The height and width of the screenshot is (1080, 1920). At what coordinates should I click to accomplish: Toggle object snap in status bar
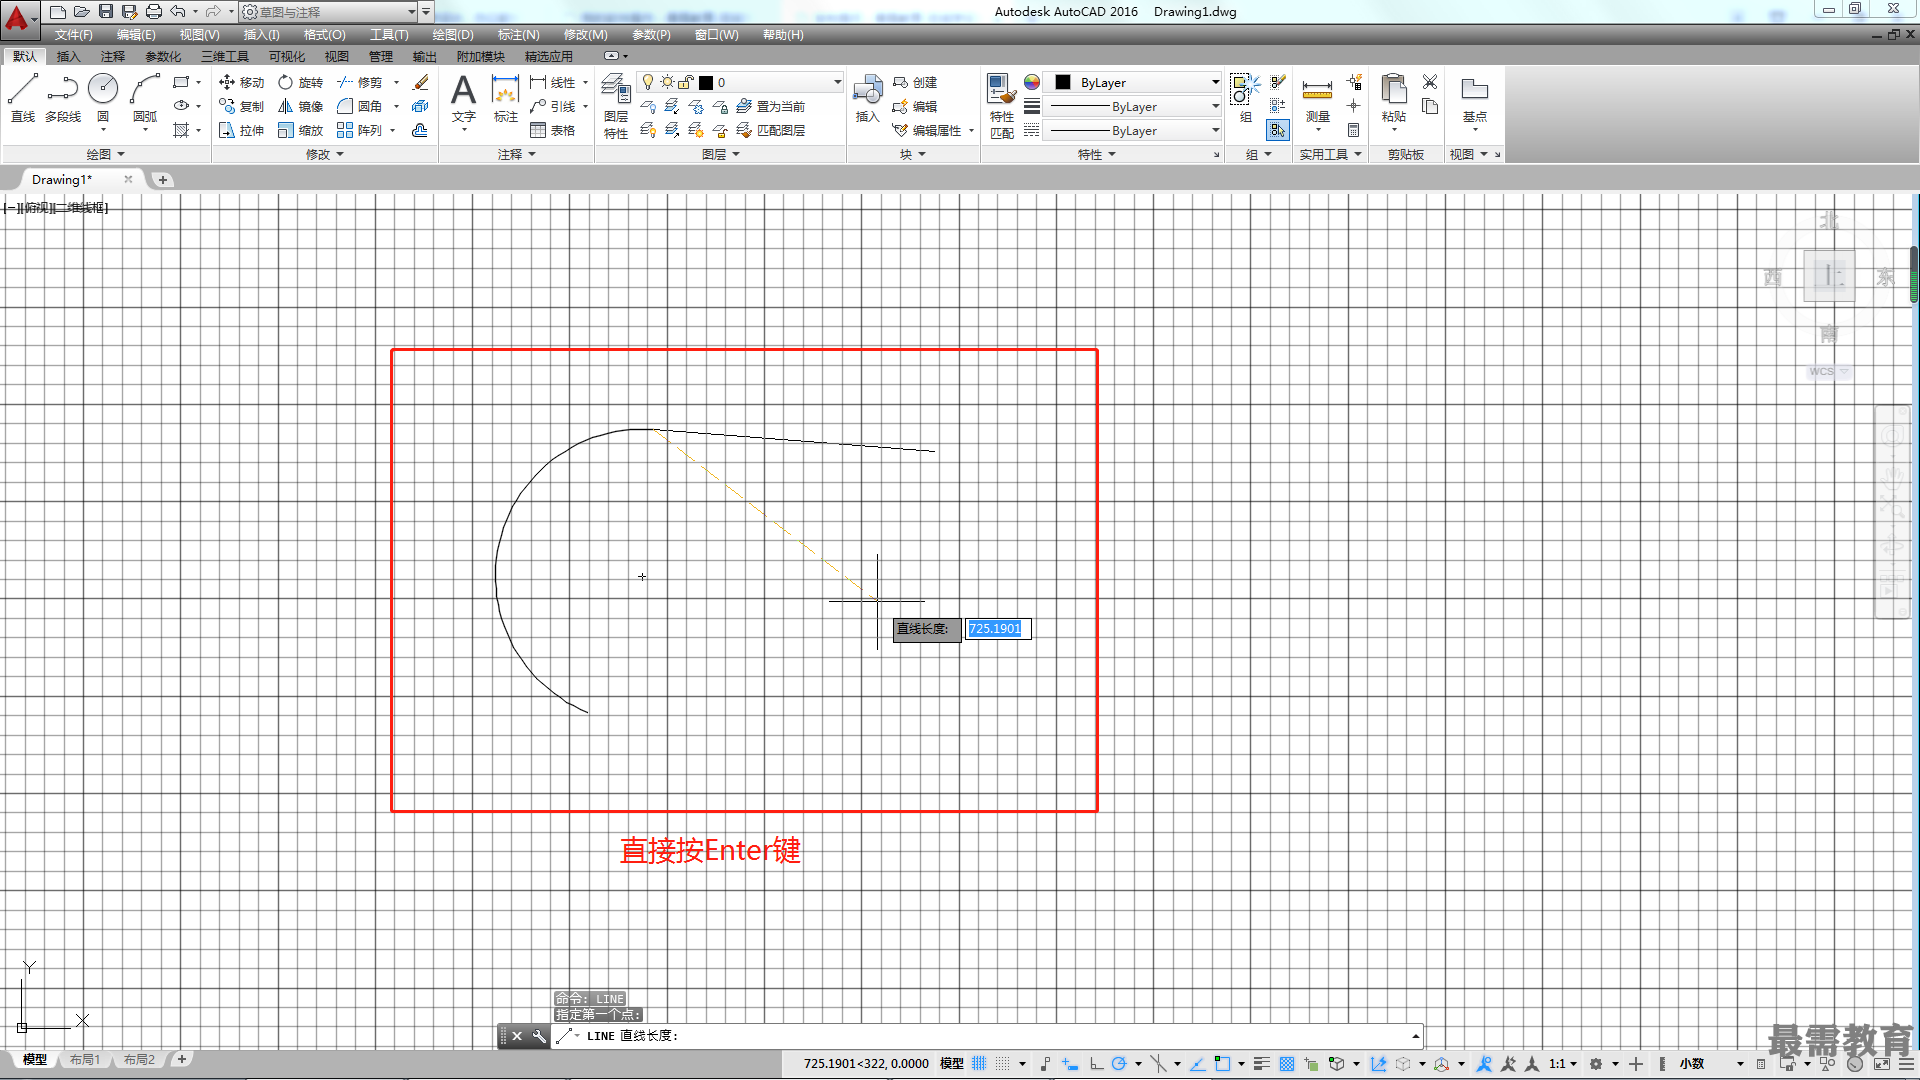tap(1222, 1063)
